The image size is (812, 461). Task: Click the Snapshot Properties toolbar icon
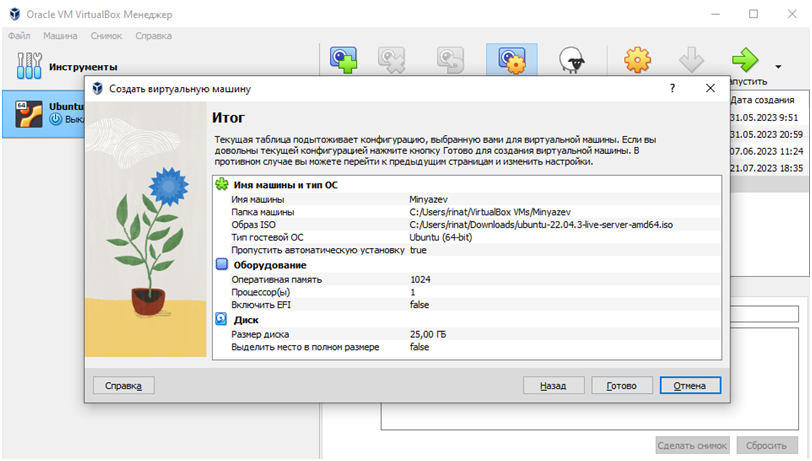pyautogui.click(x=512, y=60)
